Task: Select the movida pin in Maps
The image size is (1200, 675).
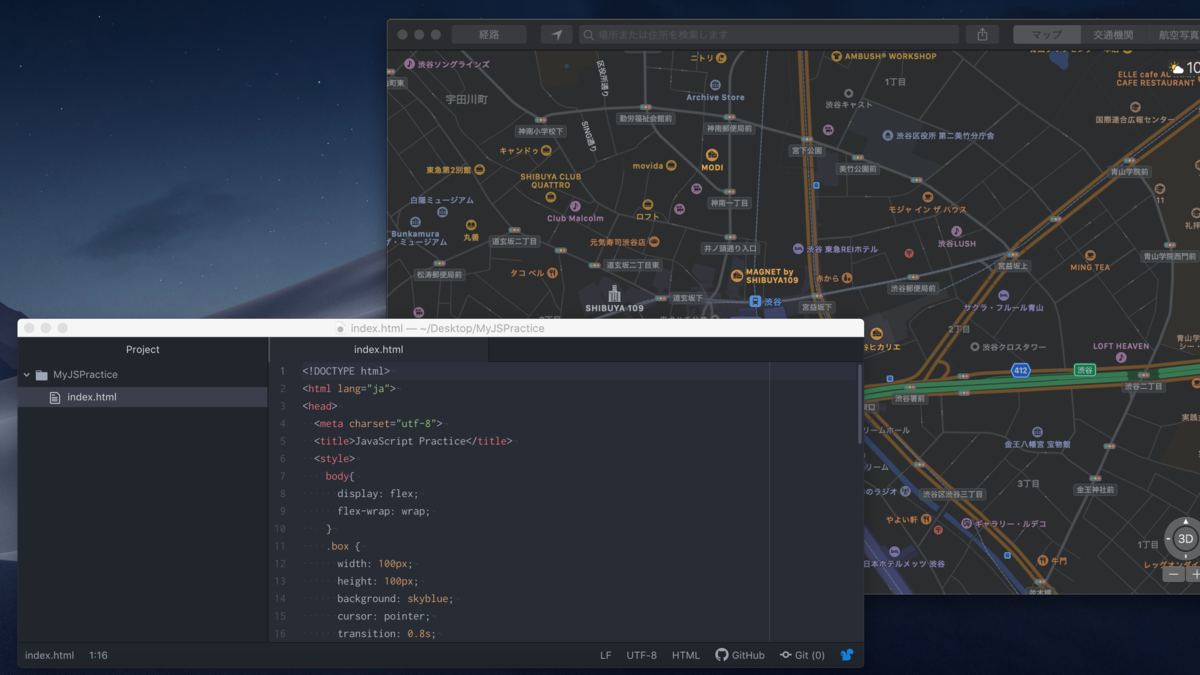Action: pos(671,165)
